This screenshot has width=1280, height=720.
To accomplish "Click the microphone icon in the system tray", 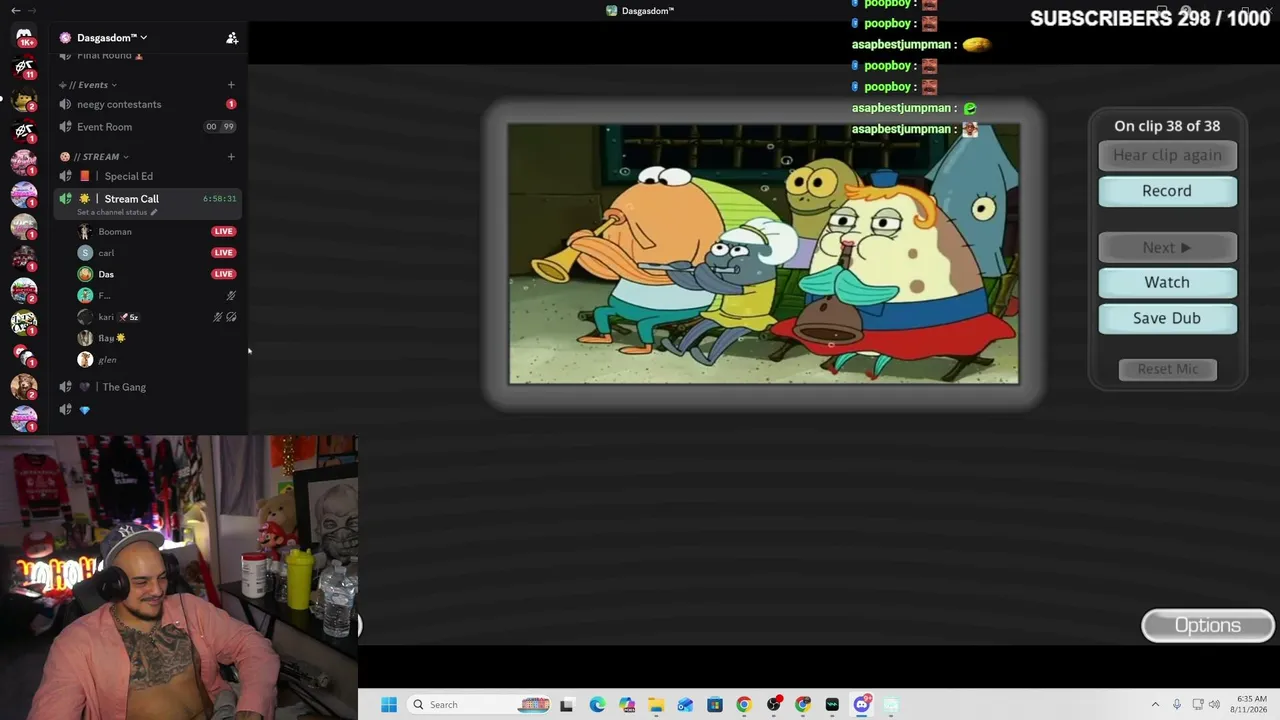I will pos(1177,705).
